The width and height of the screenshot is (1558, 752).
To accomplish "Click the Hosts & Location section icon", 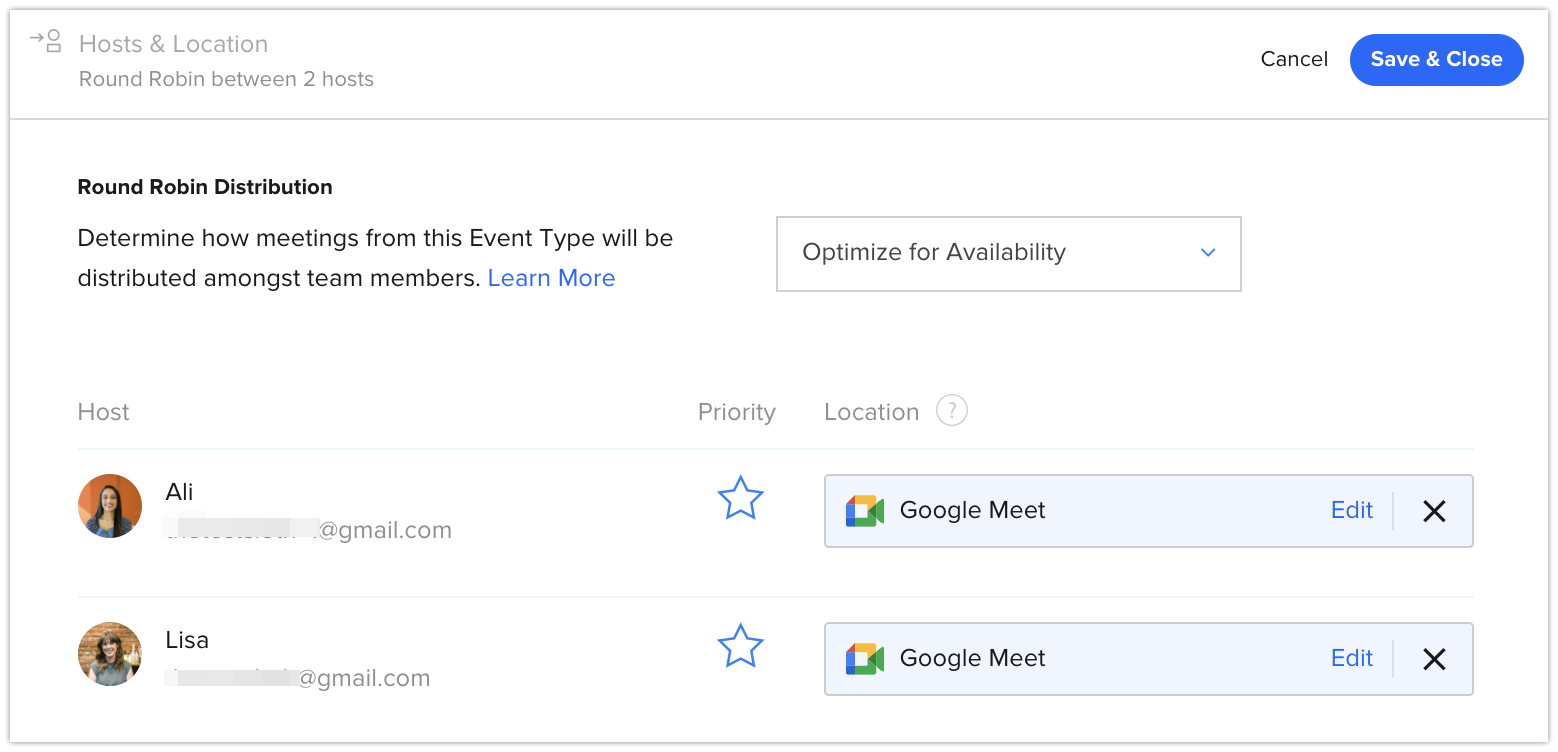I will coord(46,41).
